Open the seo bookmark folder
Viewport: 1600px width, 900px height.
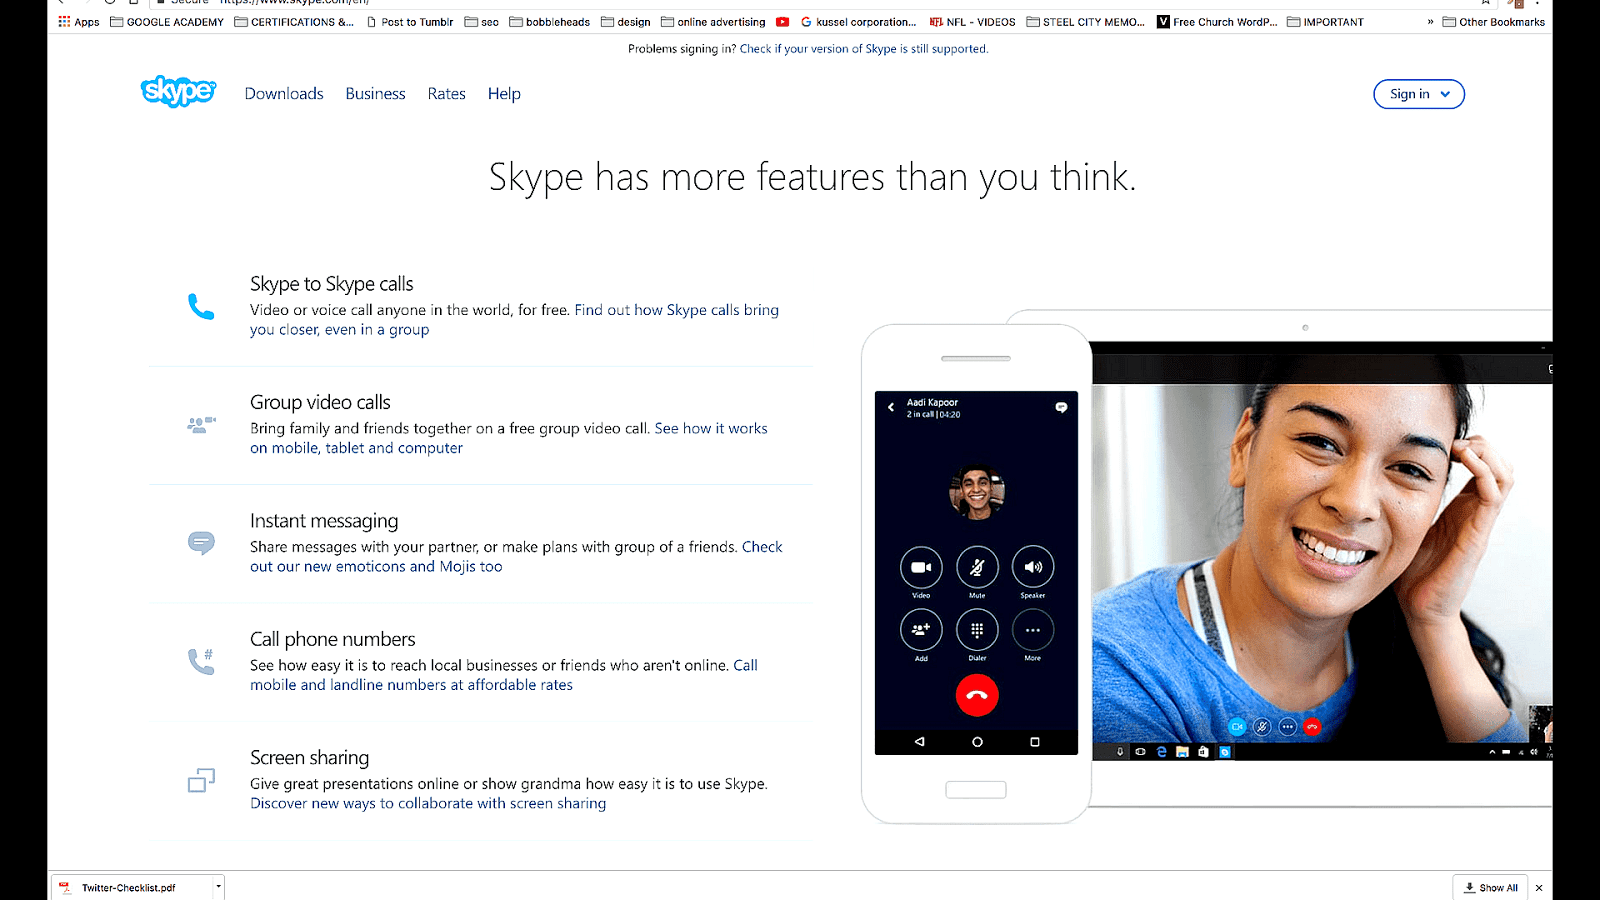tap(482, 22)
